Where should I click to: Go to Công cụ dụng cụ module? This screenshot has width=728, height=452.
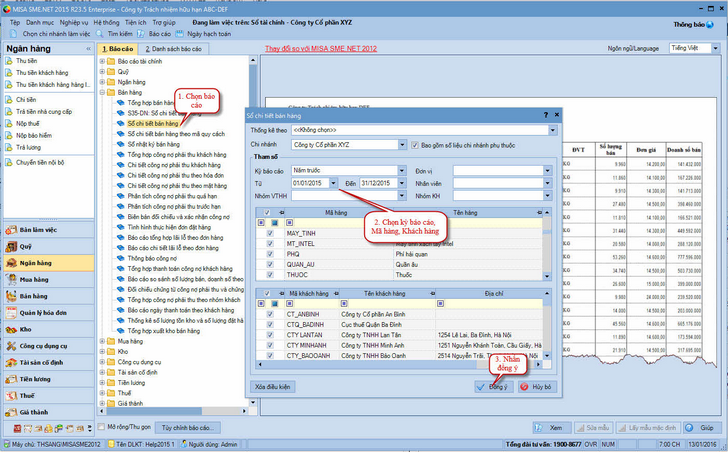pos(49,346)
